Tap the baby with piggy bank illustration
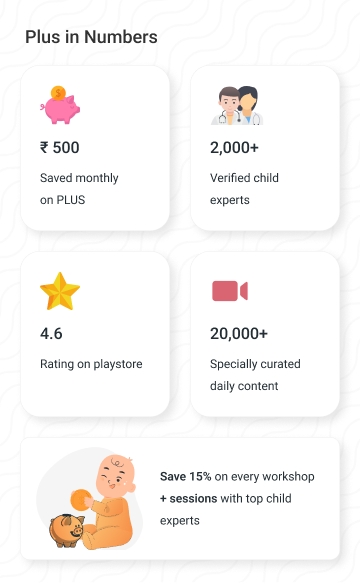This screenshot has height=584, width=360. click(x=89, y=499)
